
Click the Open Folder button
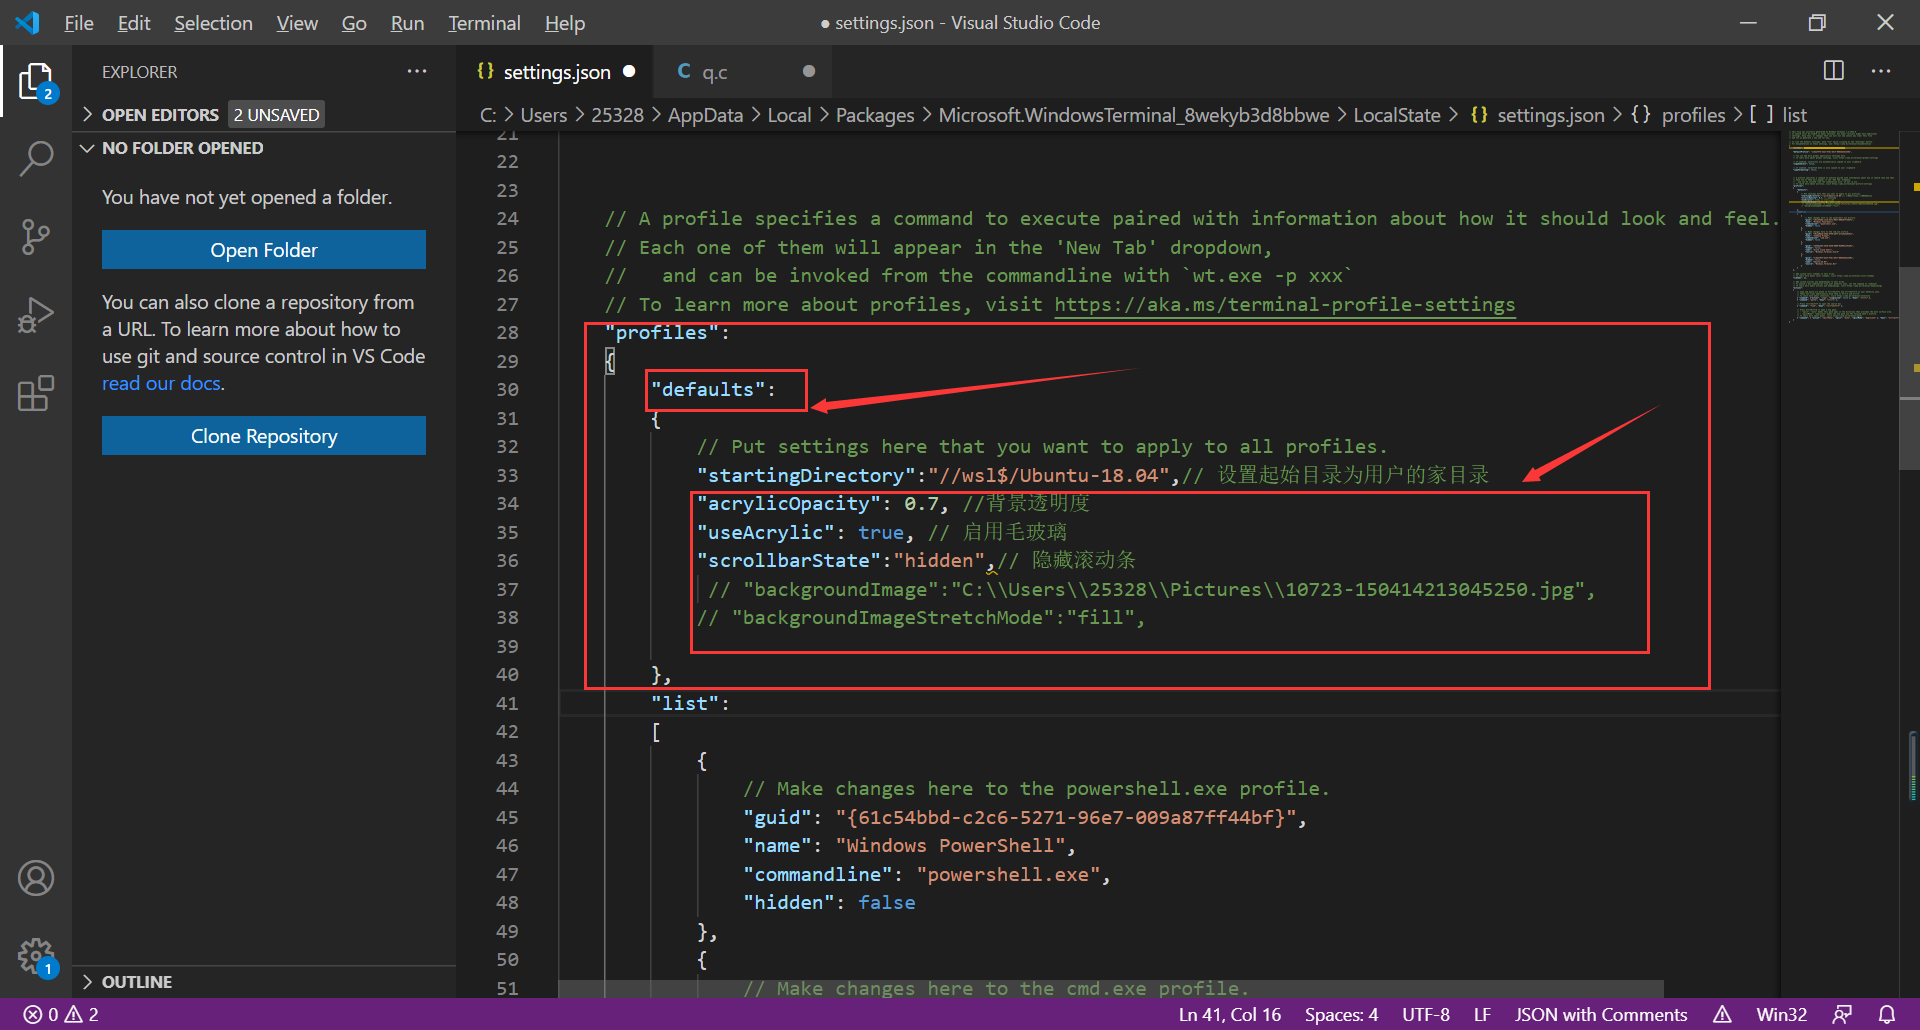[x=264, y=250]
